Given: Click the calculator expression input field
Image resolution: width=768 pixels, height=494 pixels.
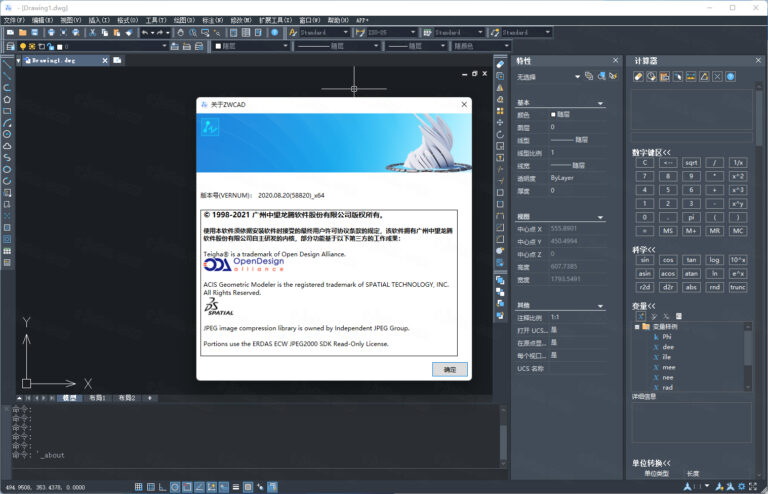Looking at the screenshot, I should [x=692, y=137].
